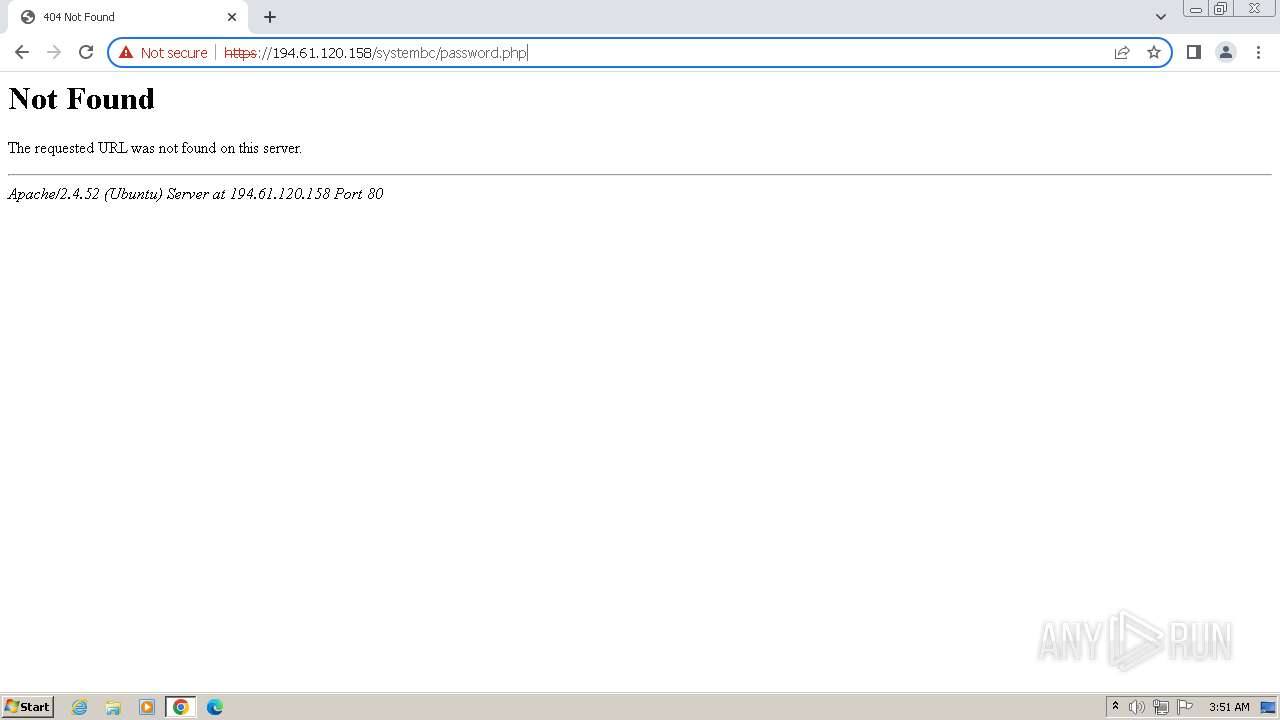The height and width of the screenshot is (720, 1280).
Task: Bookmark this page with star icon
Action: 1154,52
